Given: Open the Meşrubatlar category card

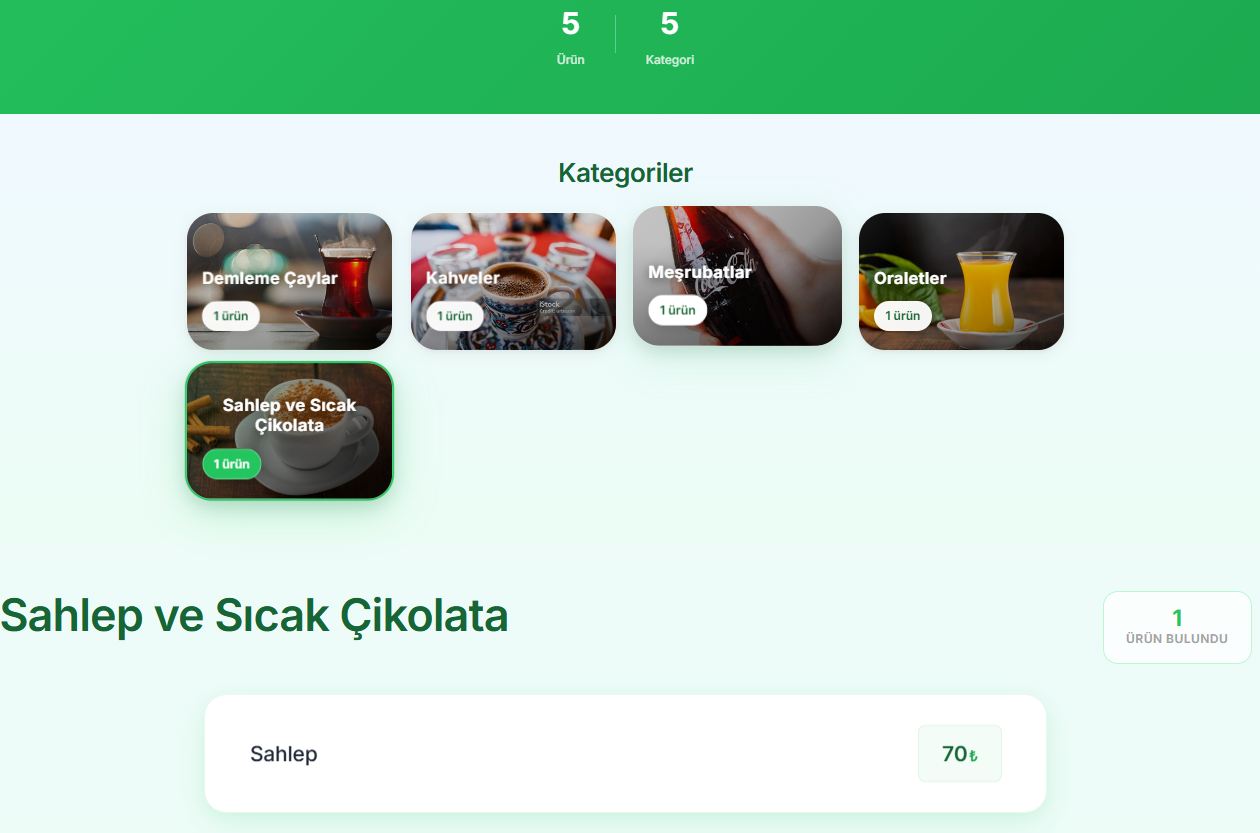Looking at the screenshot, I should [737, 276].
